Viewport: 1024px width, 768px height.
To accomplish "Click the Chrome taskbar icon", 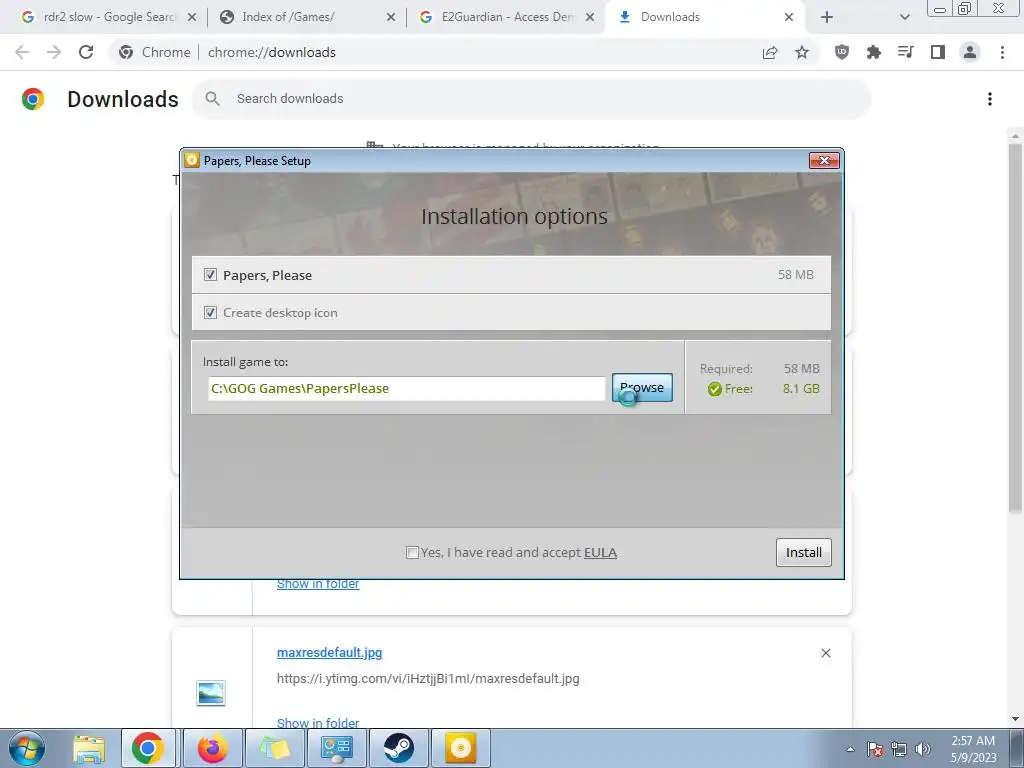I will [148, 748].
